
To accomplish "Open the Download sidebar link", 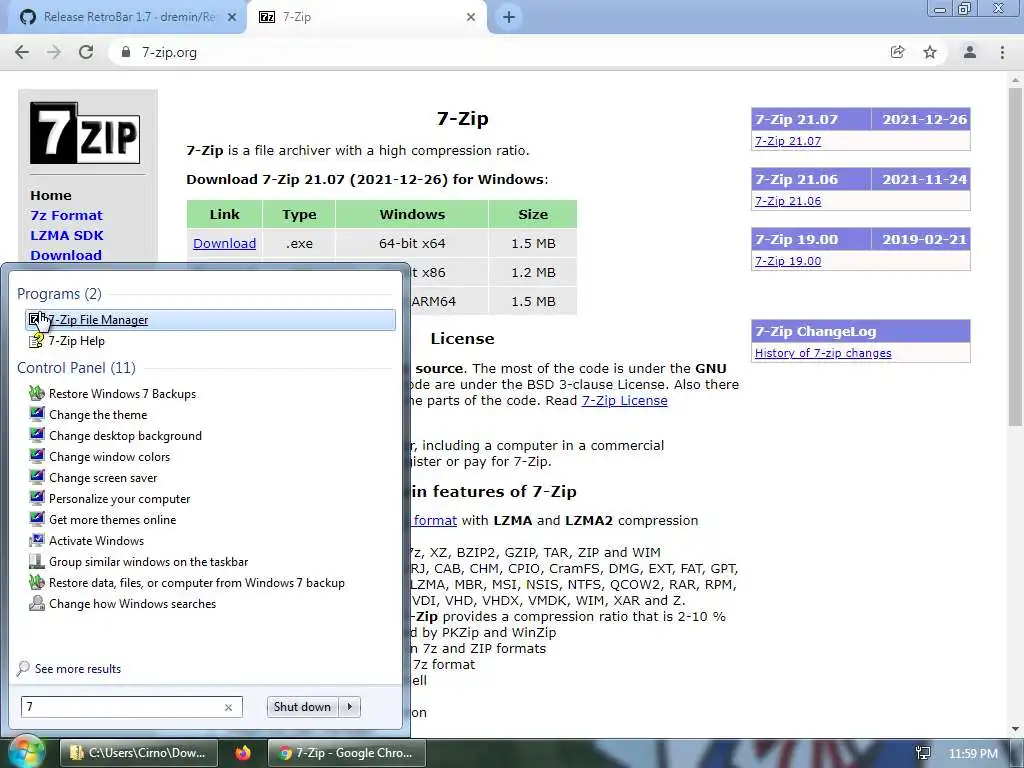I will click(66, 255).
